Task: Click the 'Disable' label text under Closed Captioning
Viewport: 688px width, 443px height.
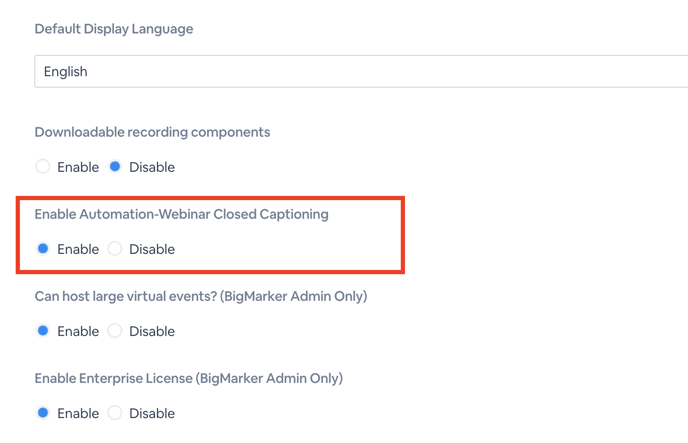Action: (152, 249)
